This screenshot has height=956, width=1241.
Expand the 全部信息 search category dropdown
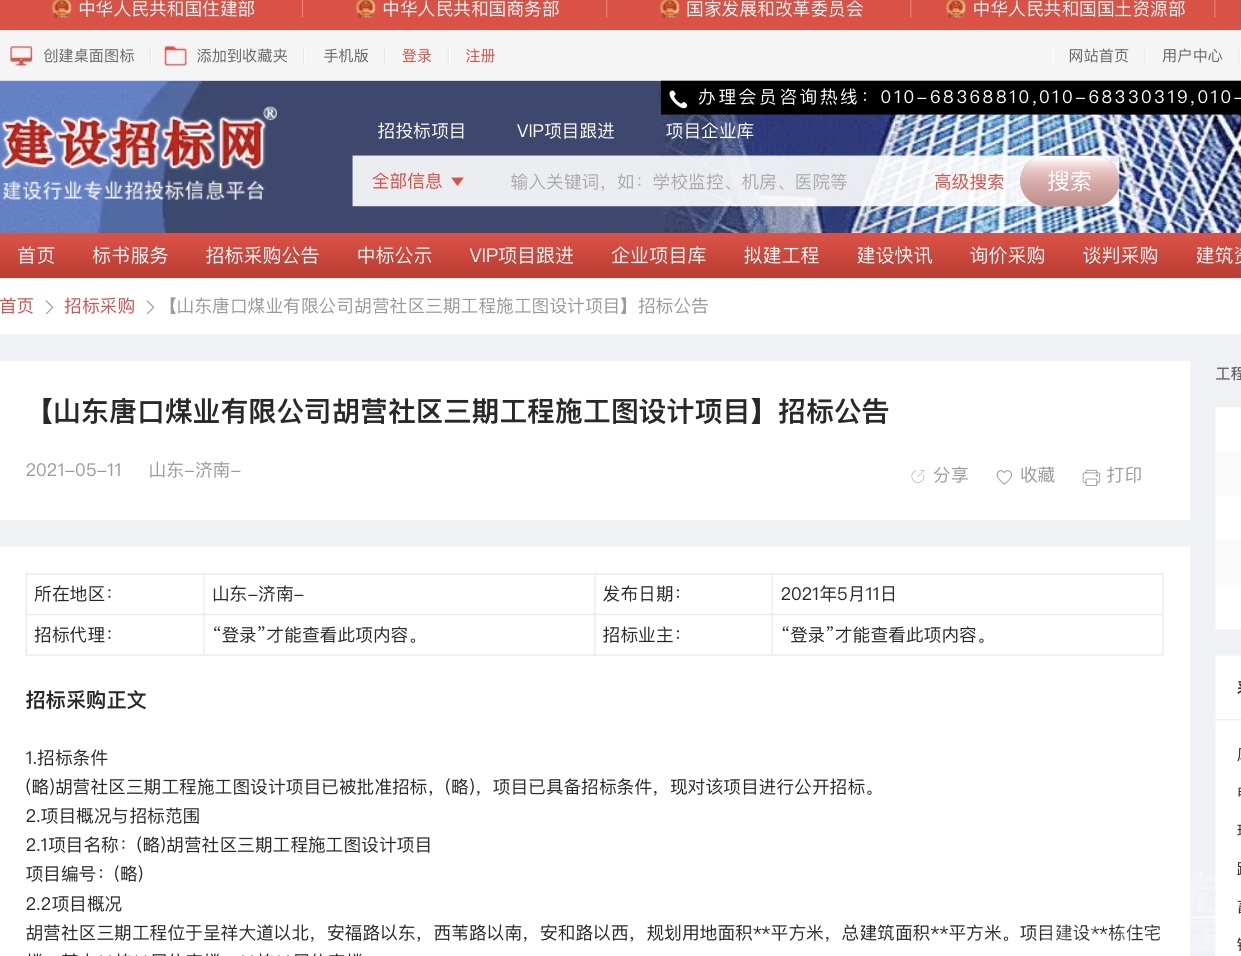point(418,181)
